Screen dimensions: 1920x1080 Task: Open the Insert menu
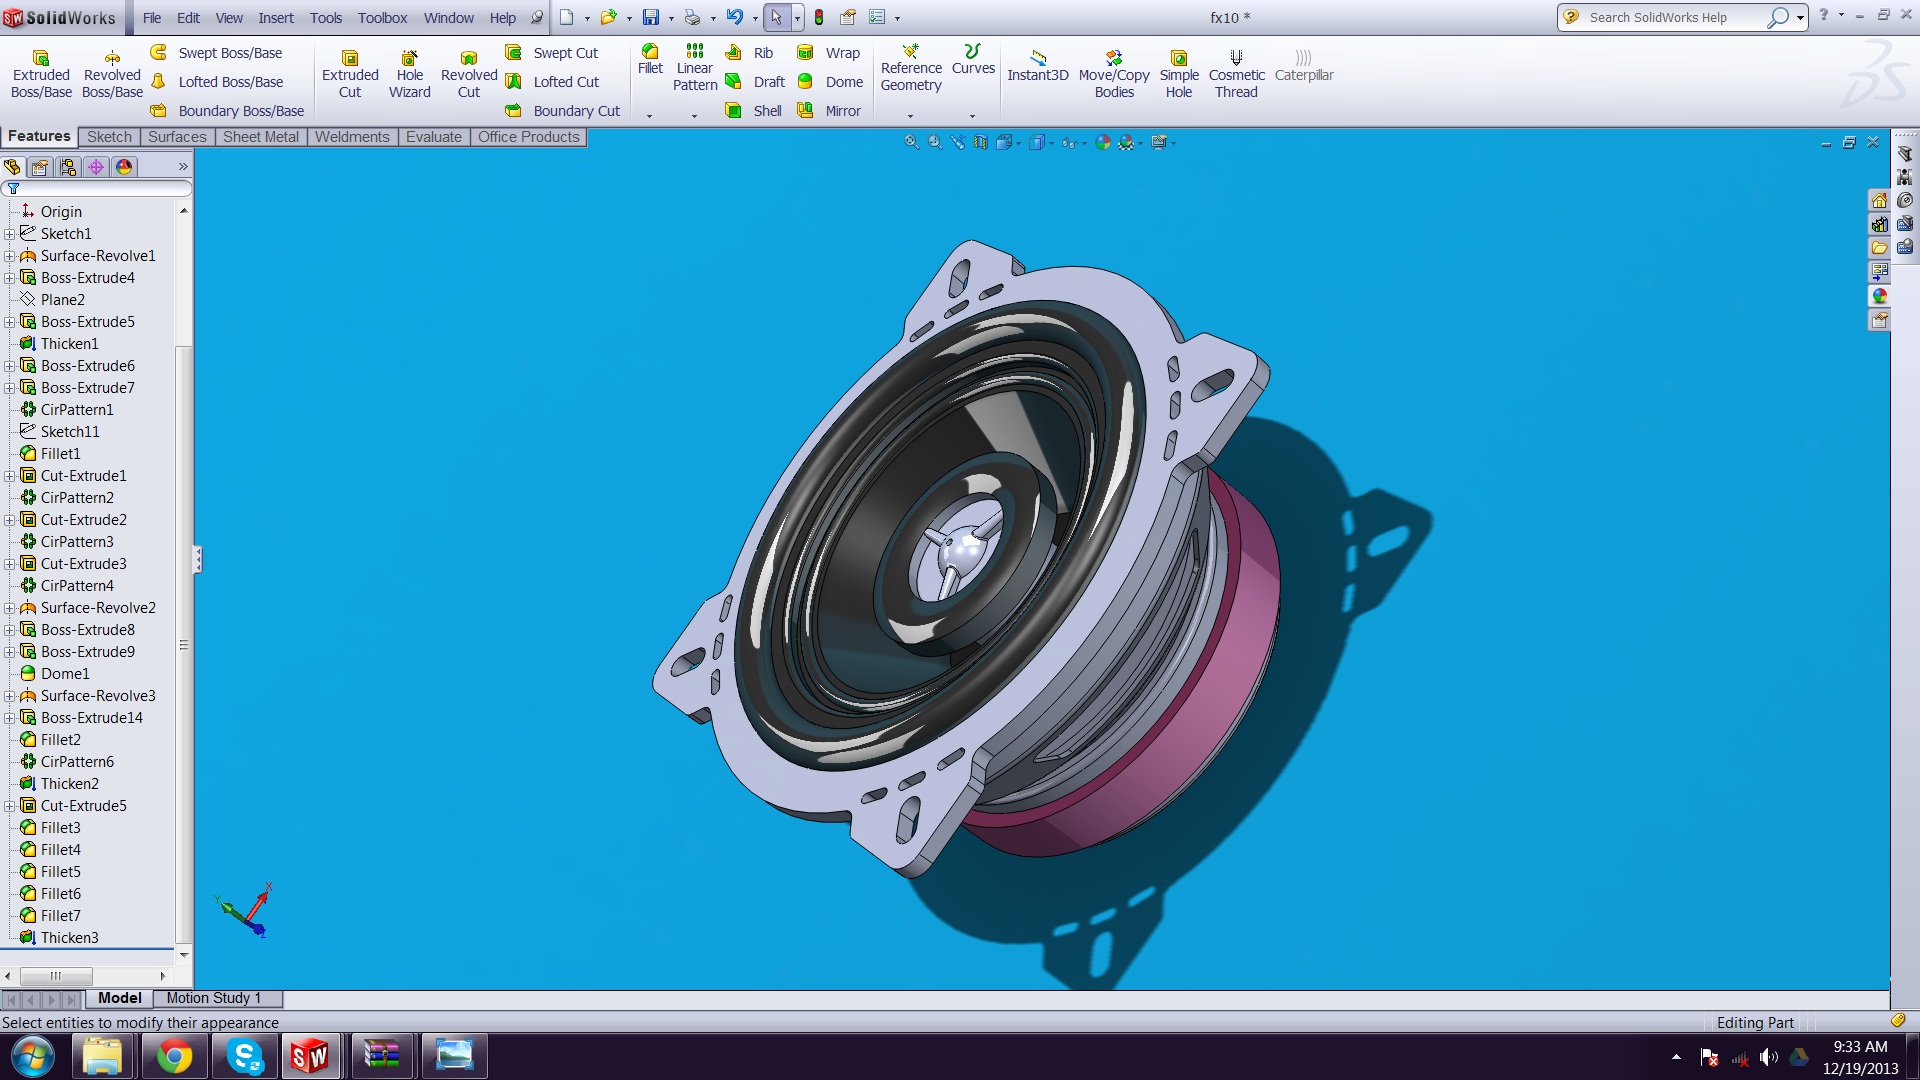click(x=276, y=18)
